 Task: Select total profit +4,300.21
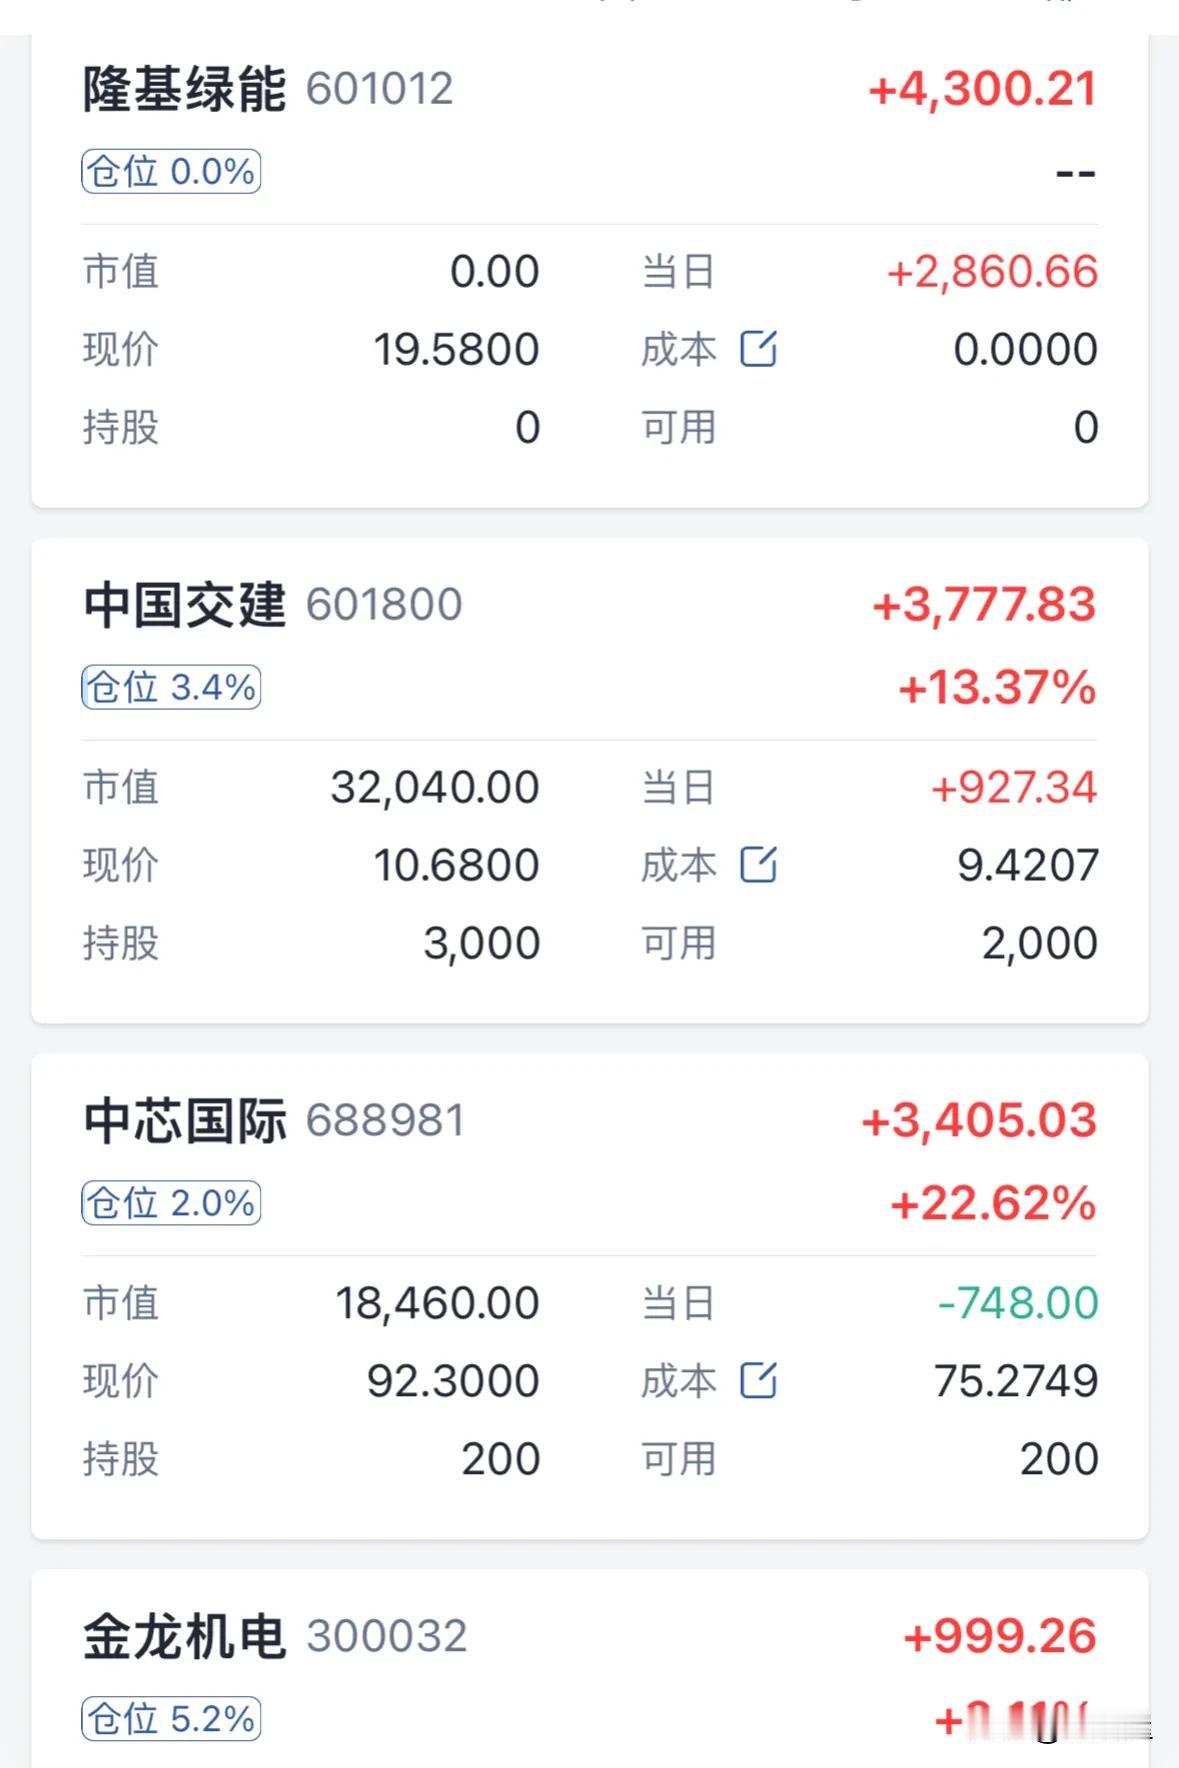coord(983,89)
